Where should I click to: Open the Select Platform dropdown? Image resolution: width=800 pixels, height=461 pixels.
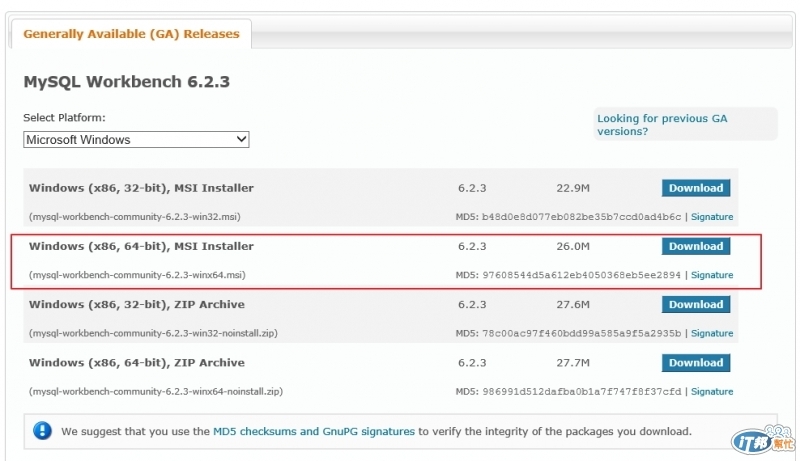click(x=136, y=140)
